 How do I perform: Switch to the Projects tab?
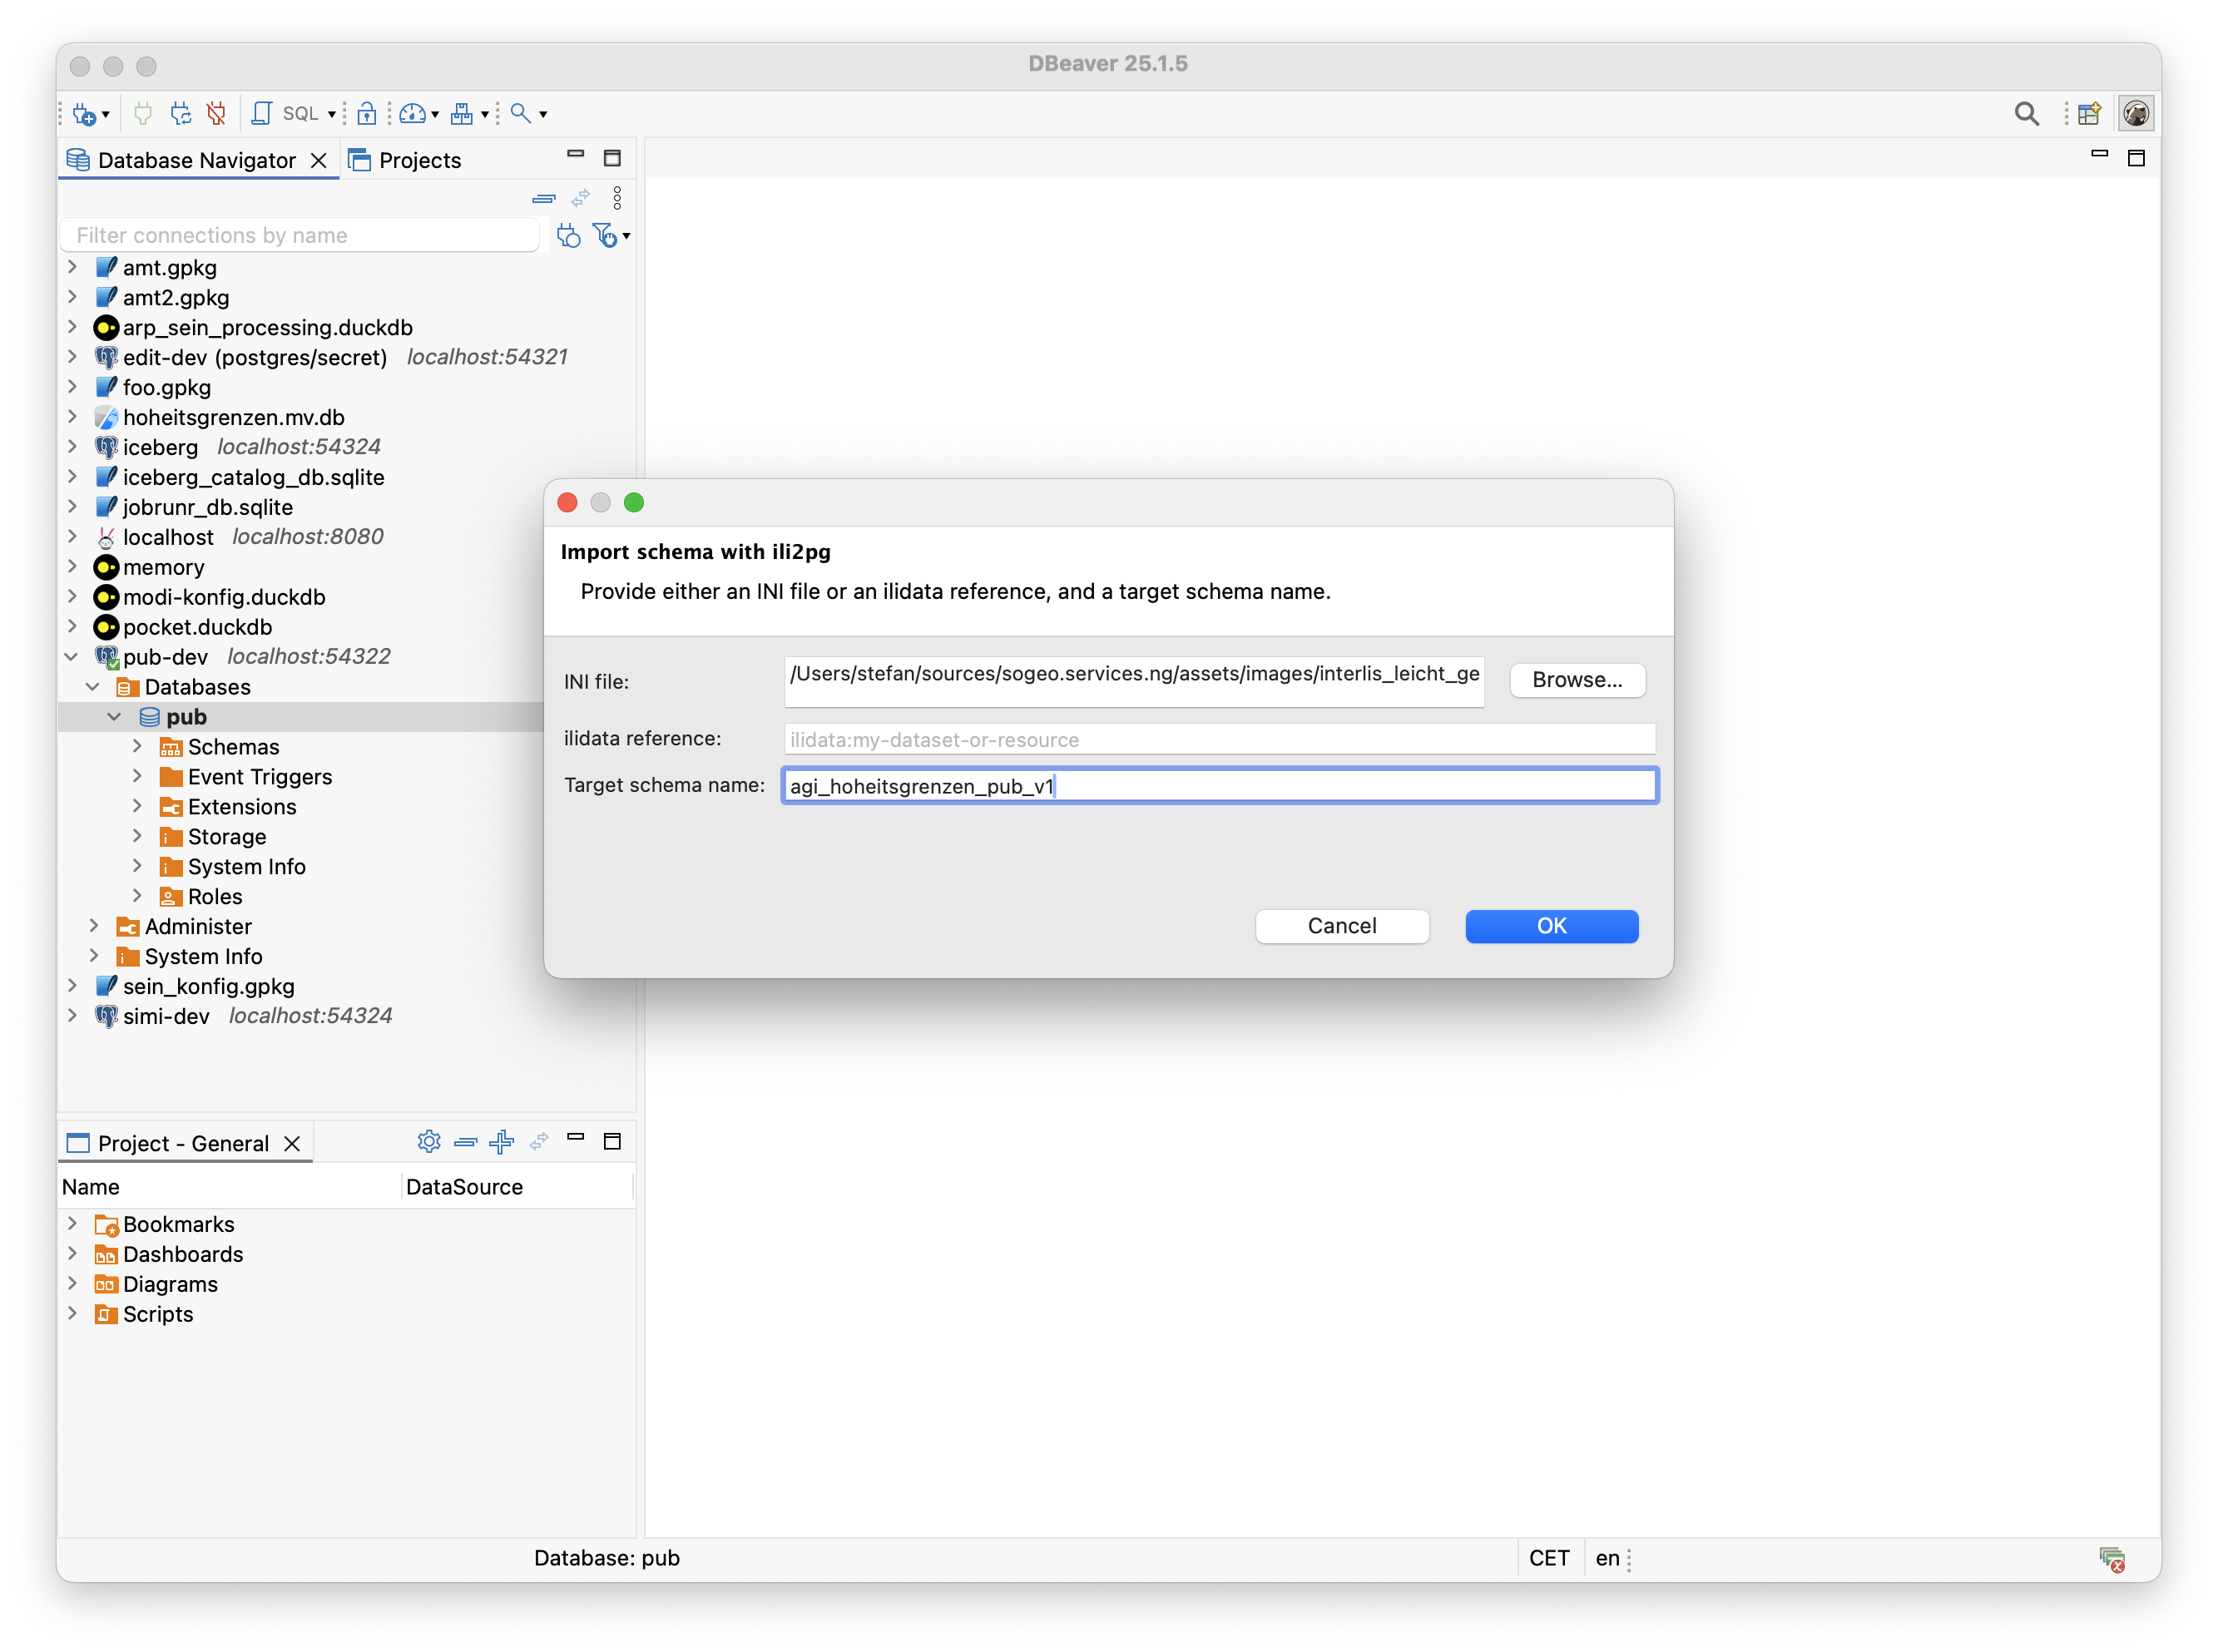pyautogui.click(x=405, y=160)
